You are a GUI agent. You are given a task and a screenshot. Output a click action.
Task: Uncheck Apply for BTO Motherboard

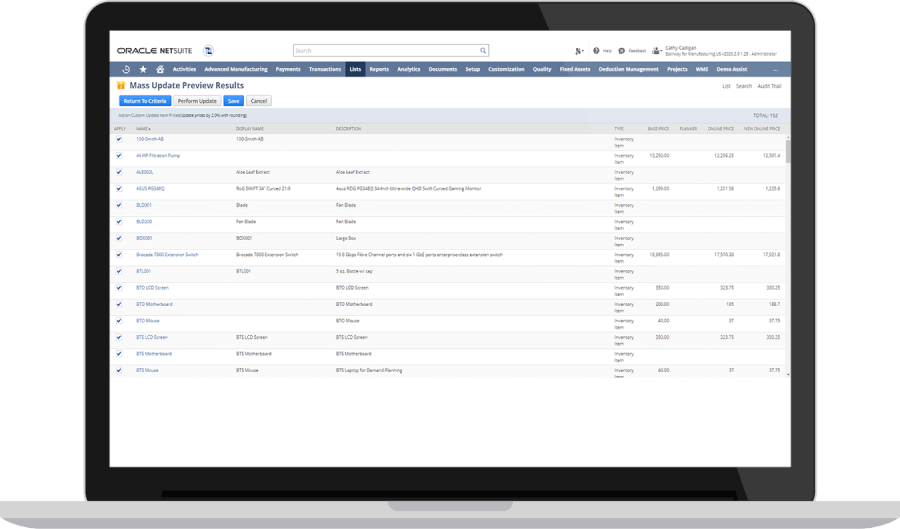[x=119, y=304]
